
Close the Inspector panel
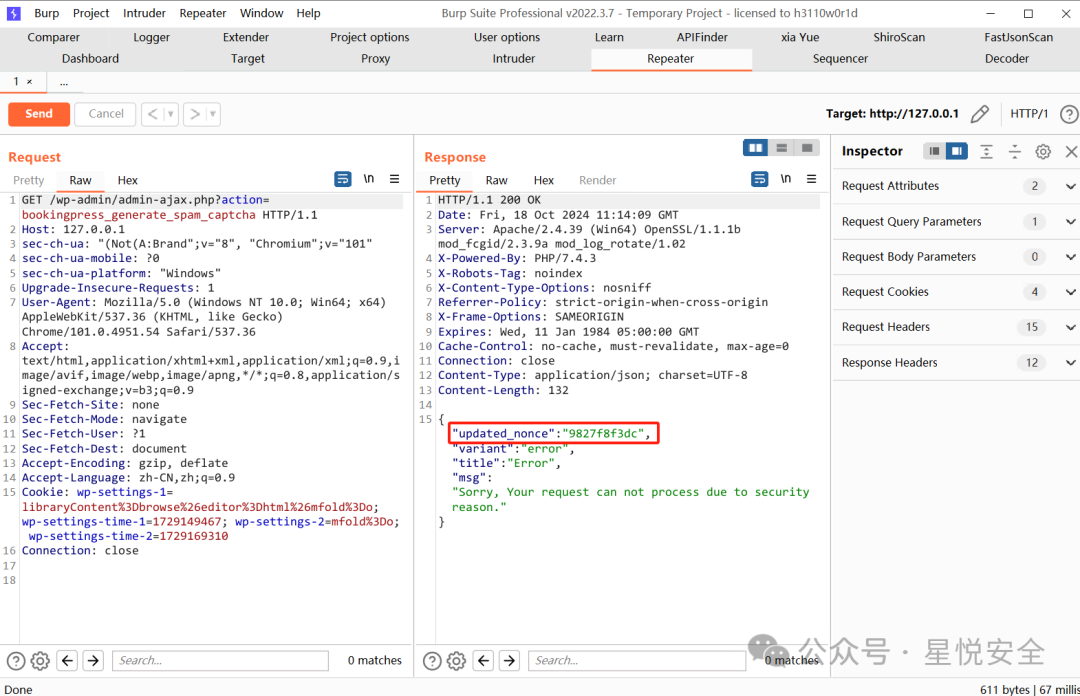(1071, 152)
